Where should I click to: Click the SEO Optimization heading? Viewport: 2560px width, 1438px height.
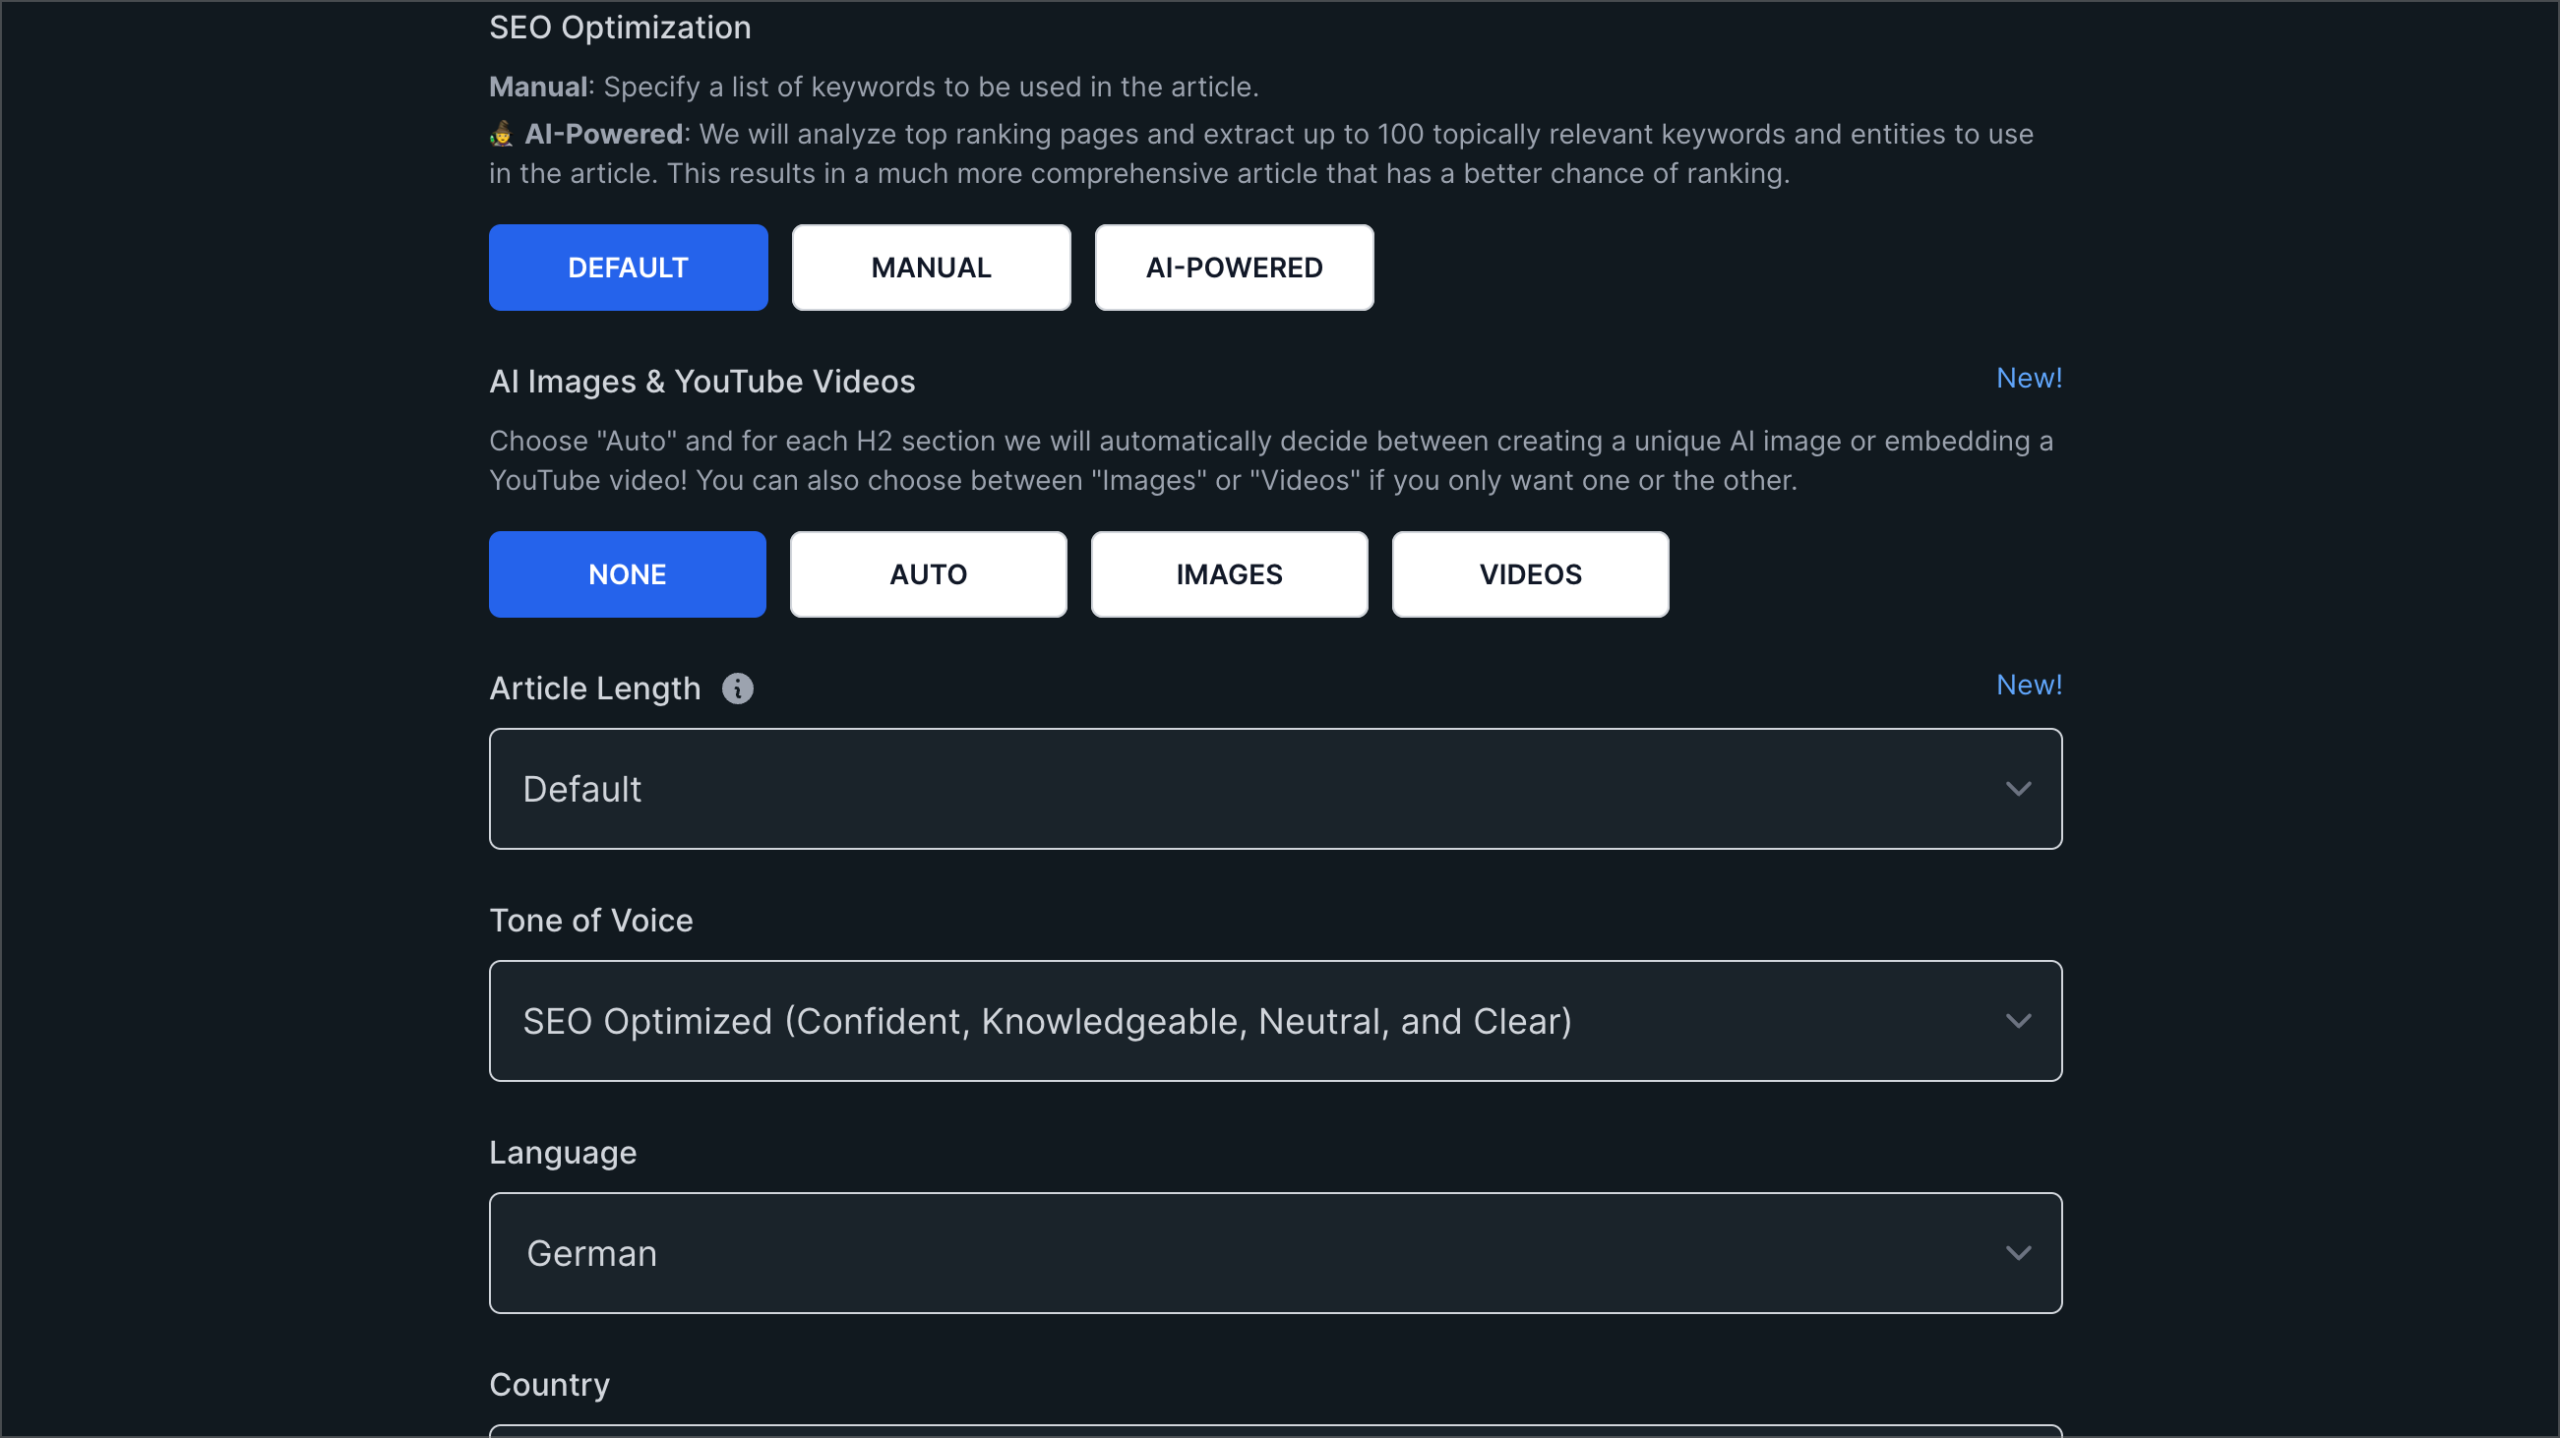tap(620, 27)
